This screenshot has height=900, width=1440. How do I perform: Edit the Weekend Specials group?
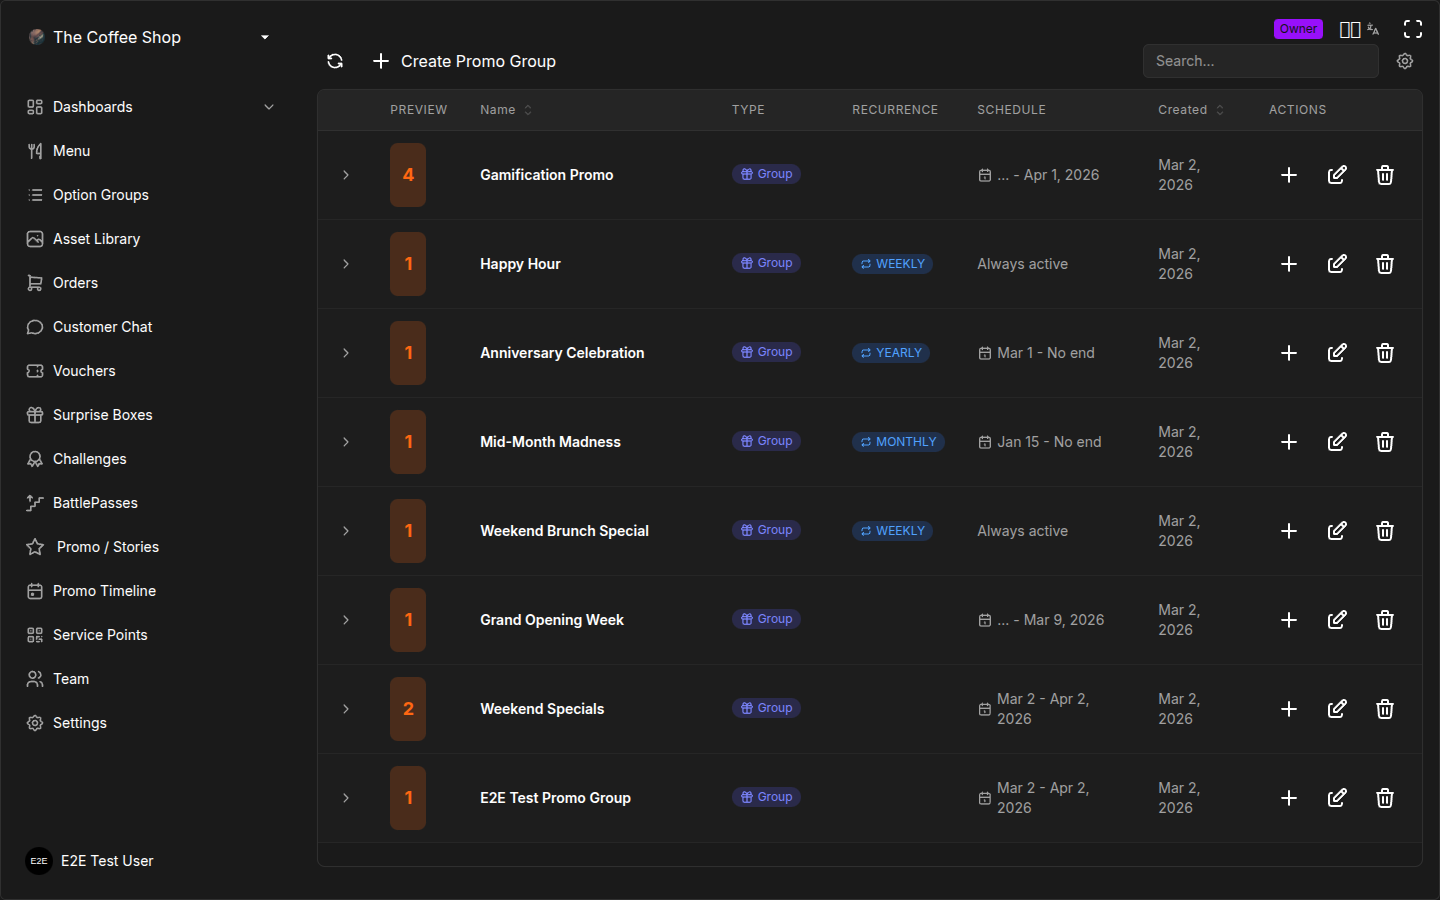click(1336, 709)
